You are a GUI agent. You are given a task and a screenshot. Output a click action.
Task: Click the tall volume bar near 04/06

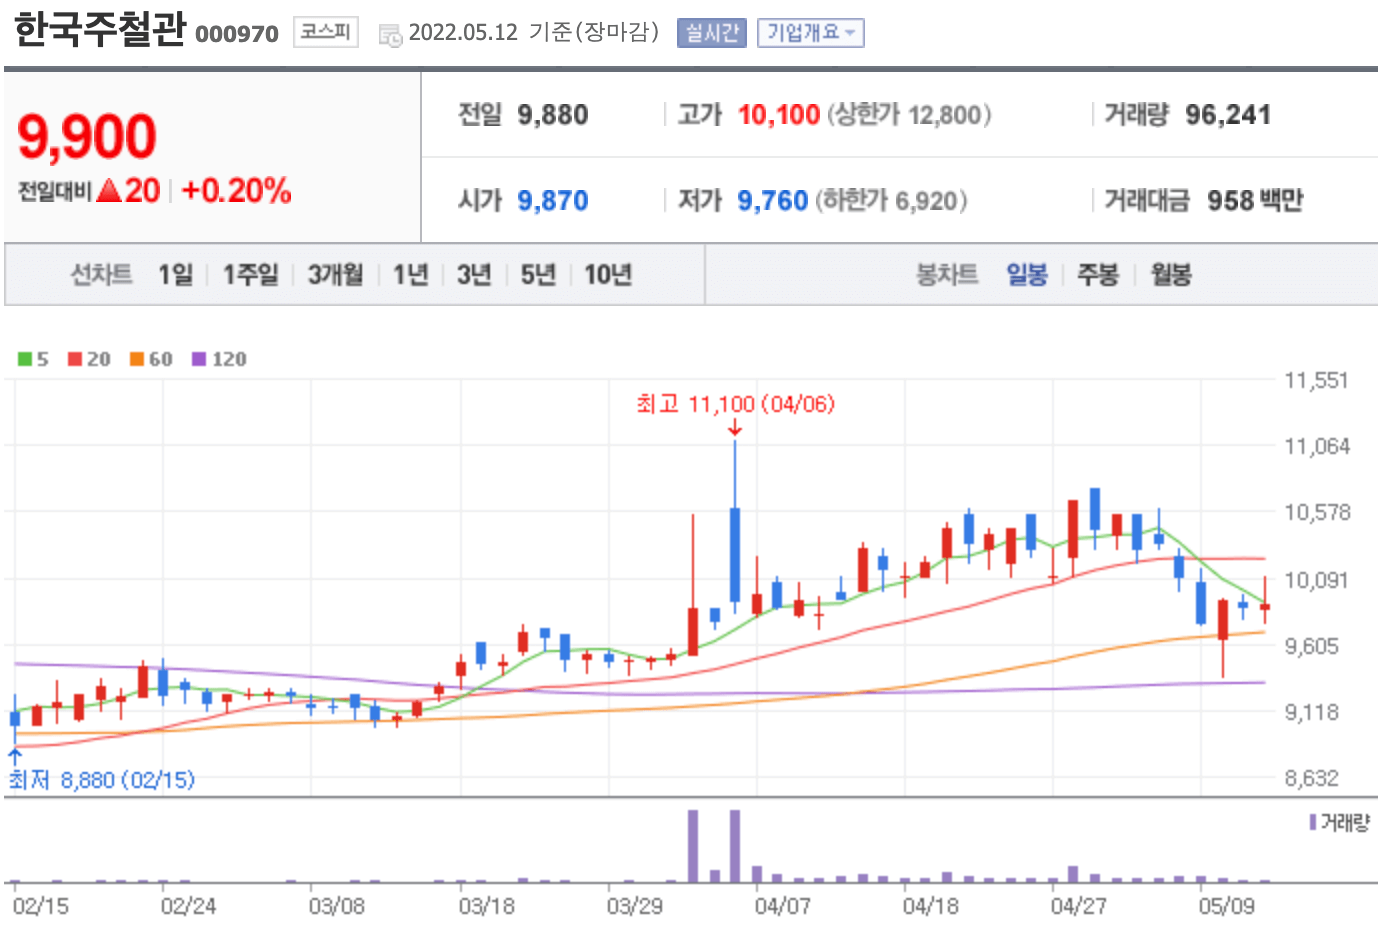pos(735,846)
